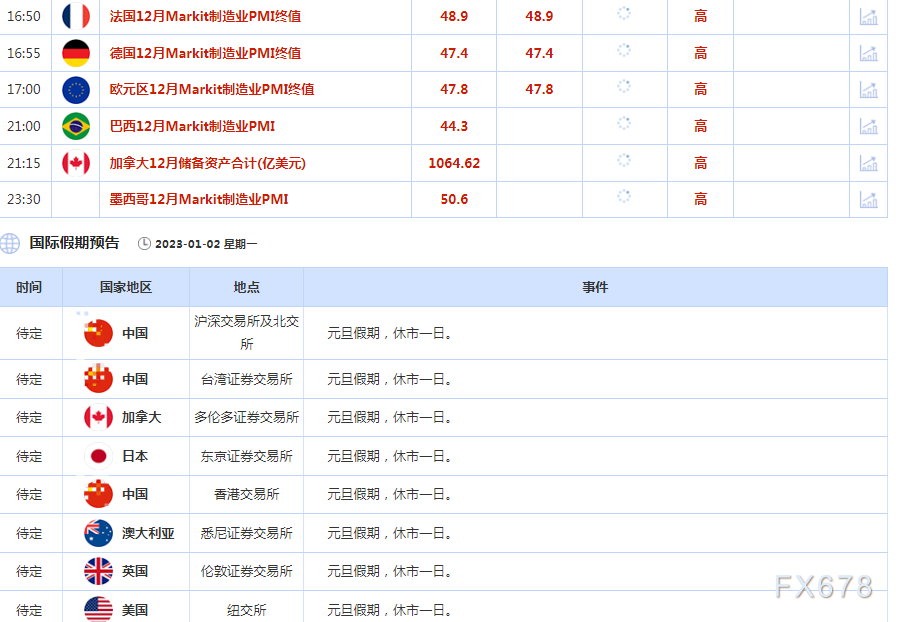This screenshot has height=622, width=903.
Task: Click the clock icon beside 2023-01-02
Action: (x=144, y=244)
